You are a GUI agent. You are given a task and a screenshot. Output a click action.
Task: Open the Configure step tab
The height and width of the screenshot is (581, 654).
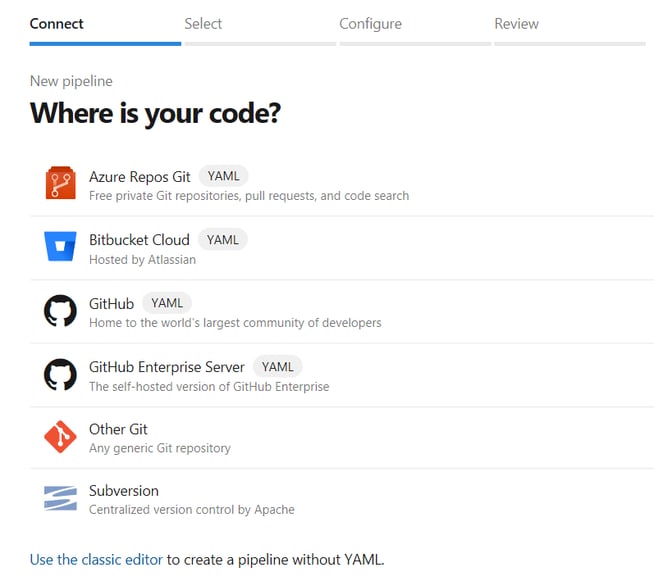click(x=370, y=24)
